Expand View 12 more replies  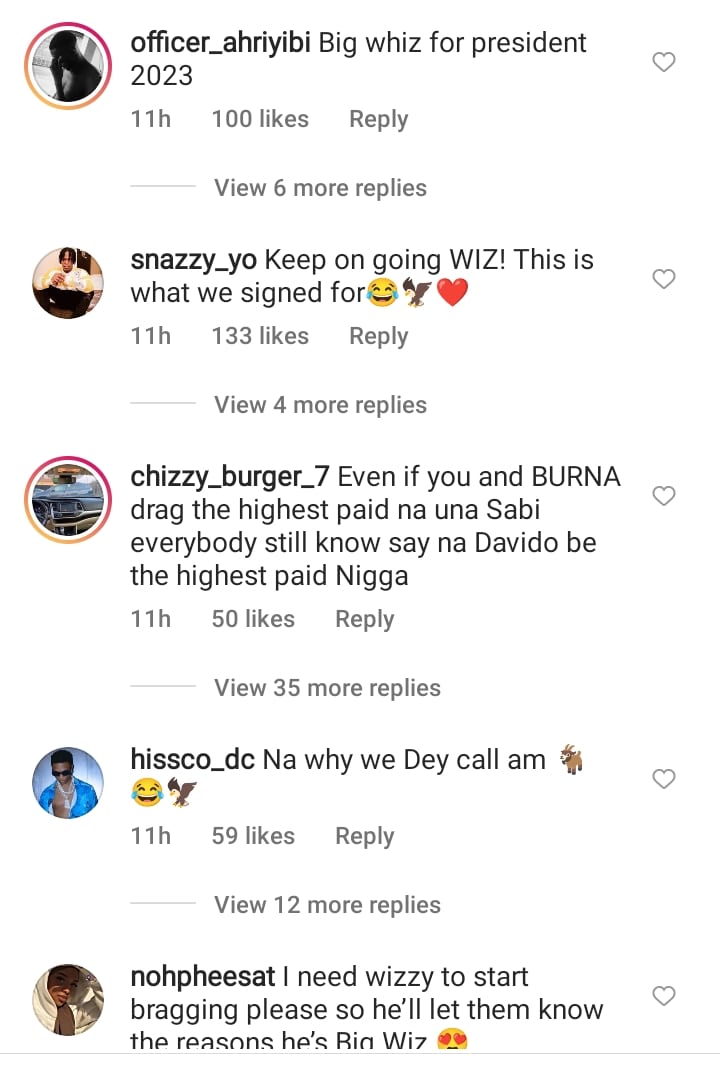click(x=327, y=905)
